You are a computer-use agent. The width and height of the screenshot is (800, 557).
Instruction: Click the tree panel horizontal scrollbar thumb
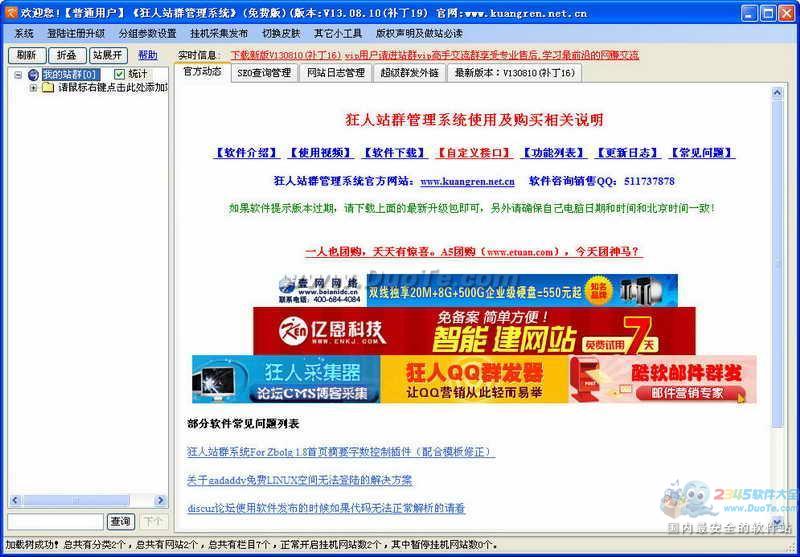pyautogui.click(x=76, y=500)
